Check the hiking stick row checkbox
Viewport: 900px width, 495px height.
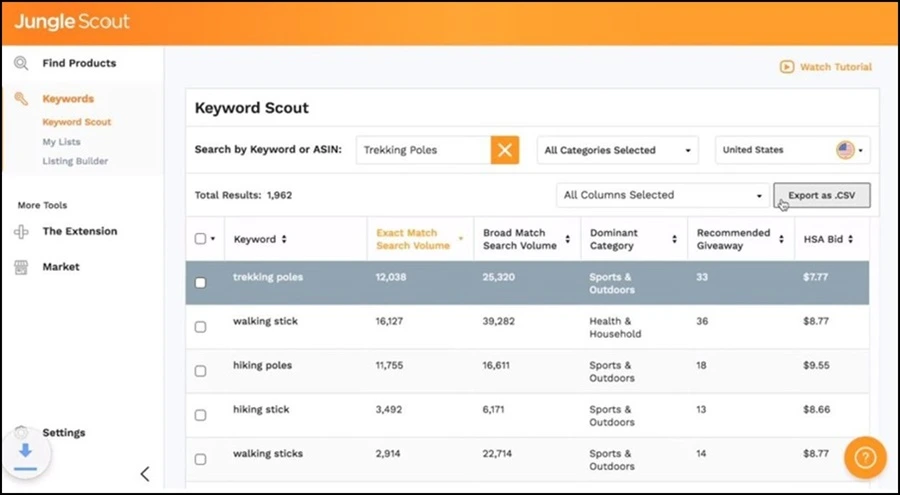(x=200, y=415)
